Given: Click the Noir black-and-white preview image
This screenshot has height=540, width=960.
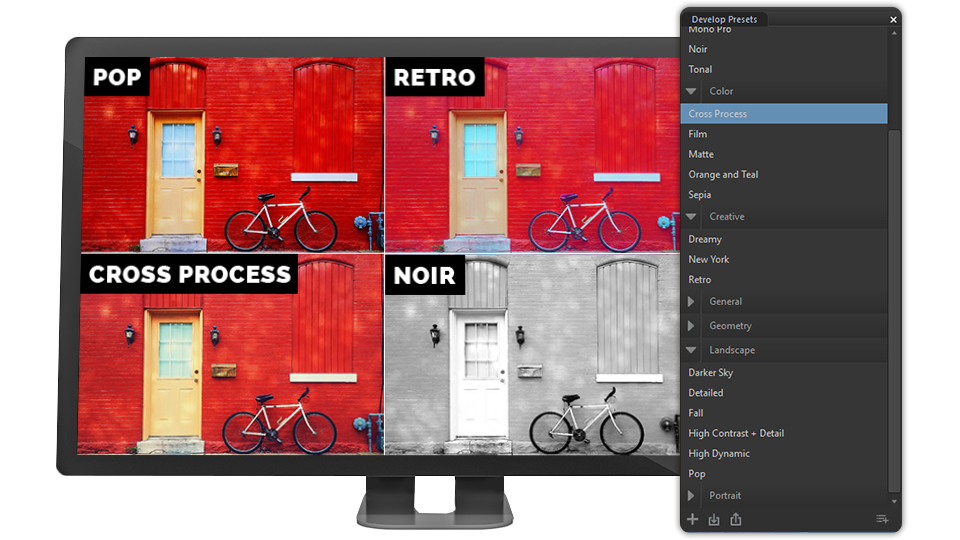Looking at the screenshot, I should (532, 354).
